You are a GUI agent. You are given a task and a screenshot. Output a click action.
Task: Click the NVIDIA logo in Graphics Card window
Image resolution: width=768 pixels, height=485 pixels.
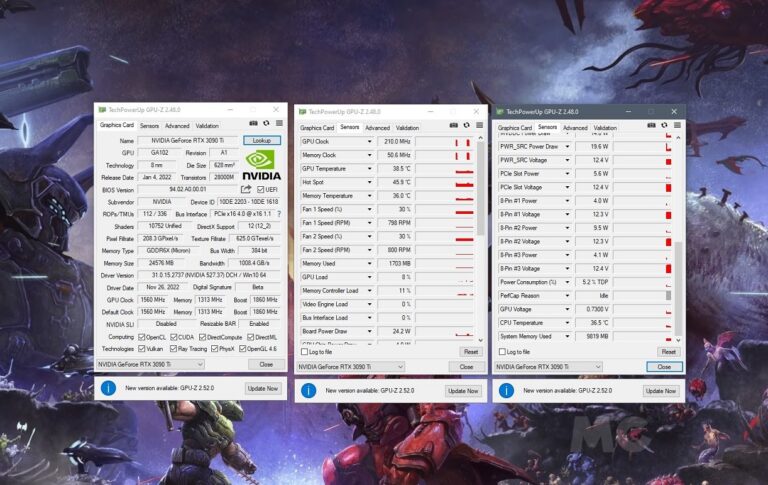click(262, 164)
